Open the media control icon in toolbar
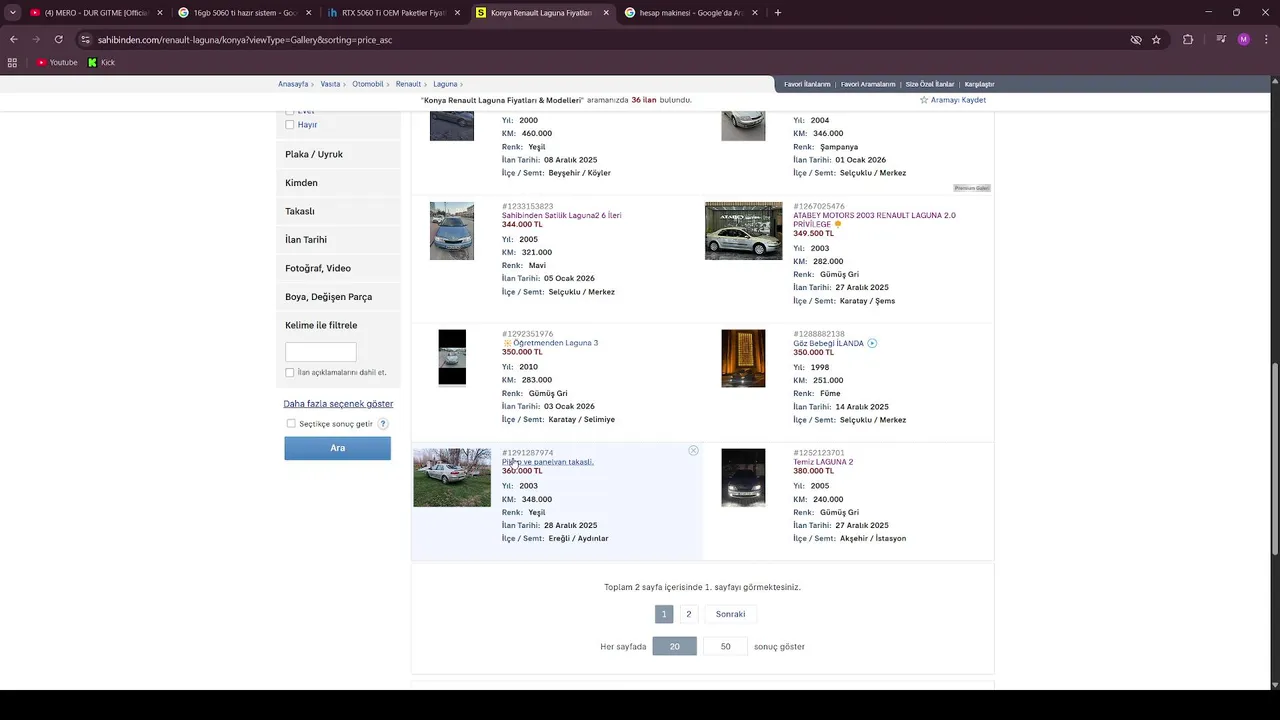The image size is (1280, 720). (1221, 40)
